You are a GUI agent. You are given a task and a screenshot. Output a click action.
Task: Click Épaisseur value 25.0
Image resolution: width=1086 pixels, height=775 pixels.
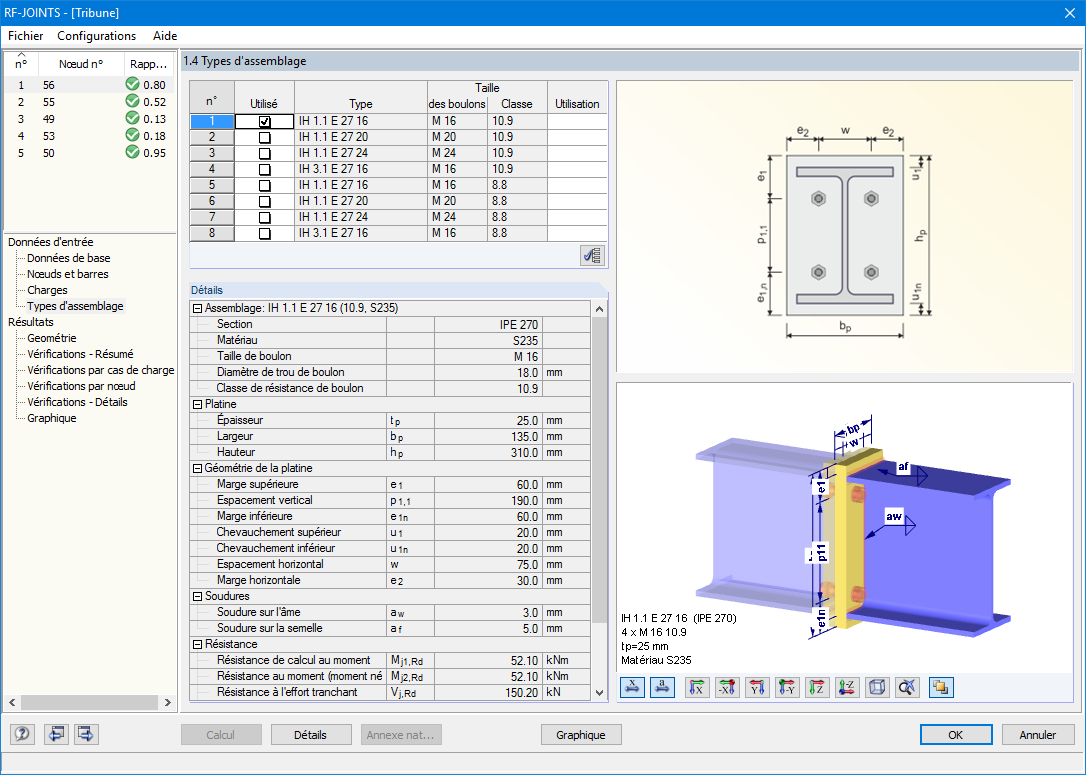[x=488, y=420]
